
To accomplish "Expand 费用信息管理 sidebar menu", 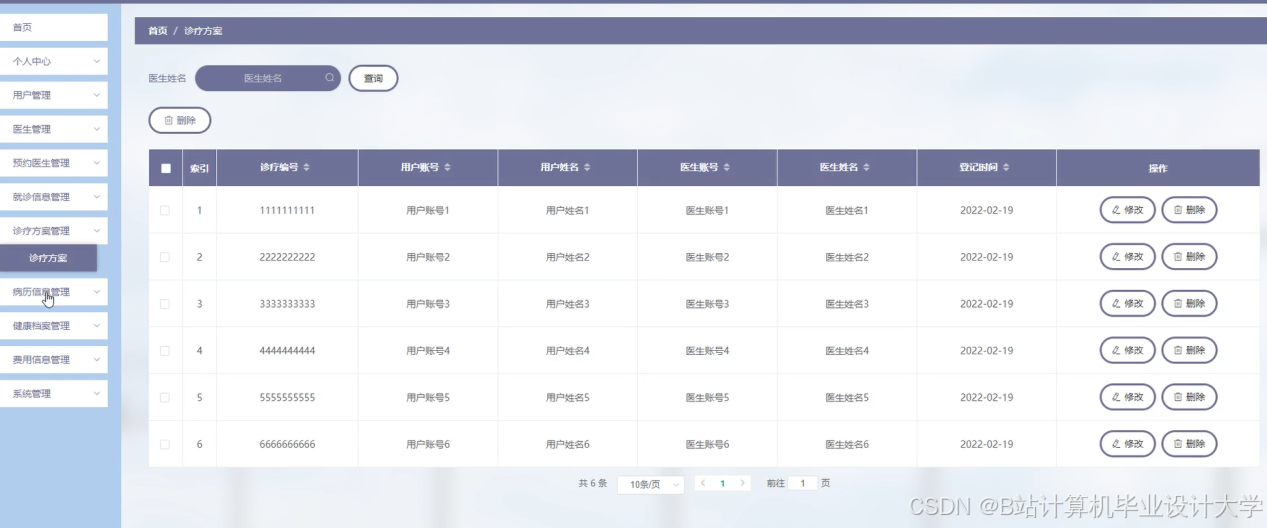I will pos(53,360).
